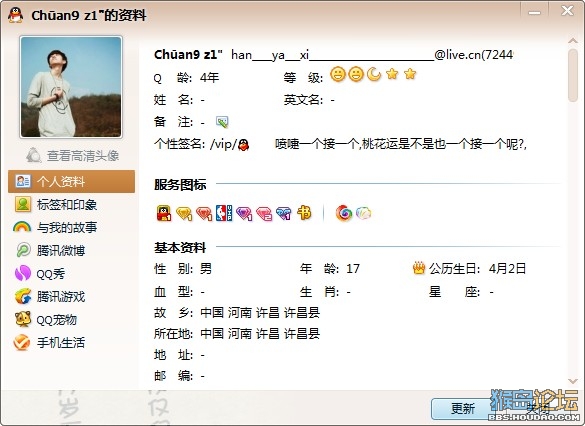Screen dimensions: 585x426
Task: Click the NBA VIP service icon
Action: pyautogui.click(x=224, y=213)
